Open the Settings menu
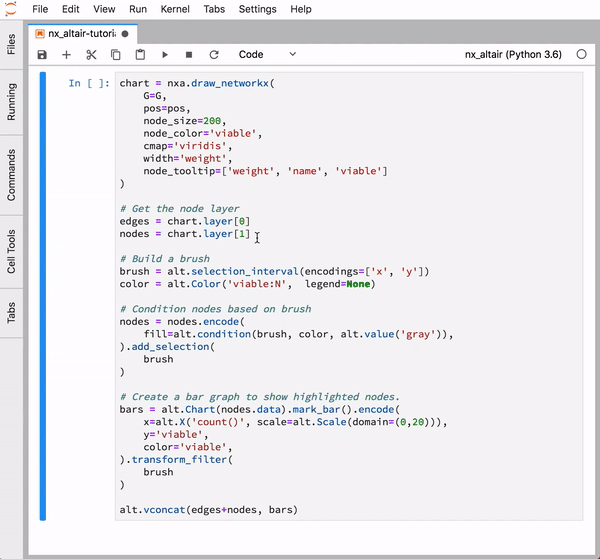 (258, 9)
